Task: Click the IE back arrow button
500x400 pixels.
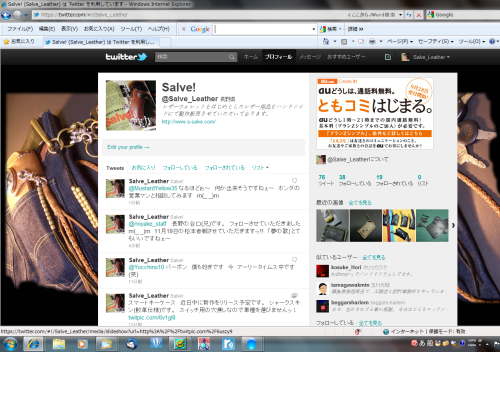Action: click(6, 15)
